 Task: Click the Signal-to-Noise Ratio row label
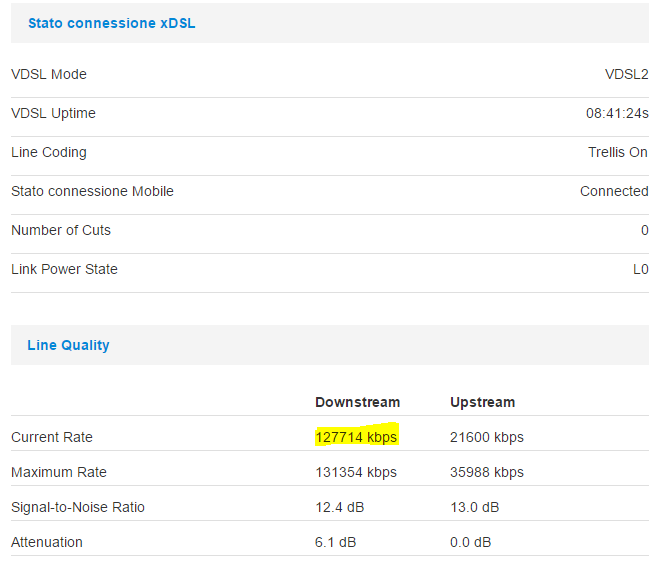(x=78, y=507)
